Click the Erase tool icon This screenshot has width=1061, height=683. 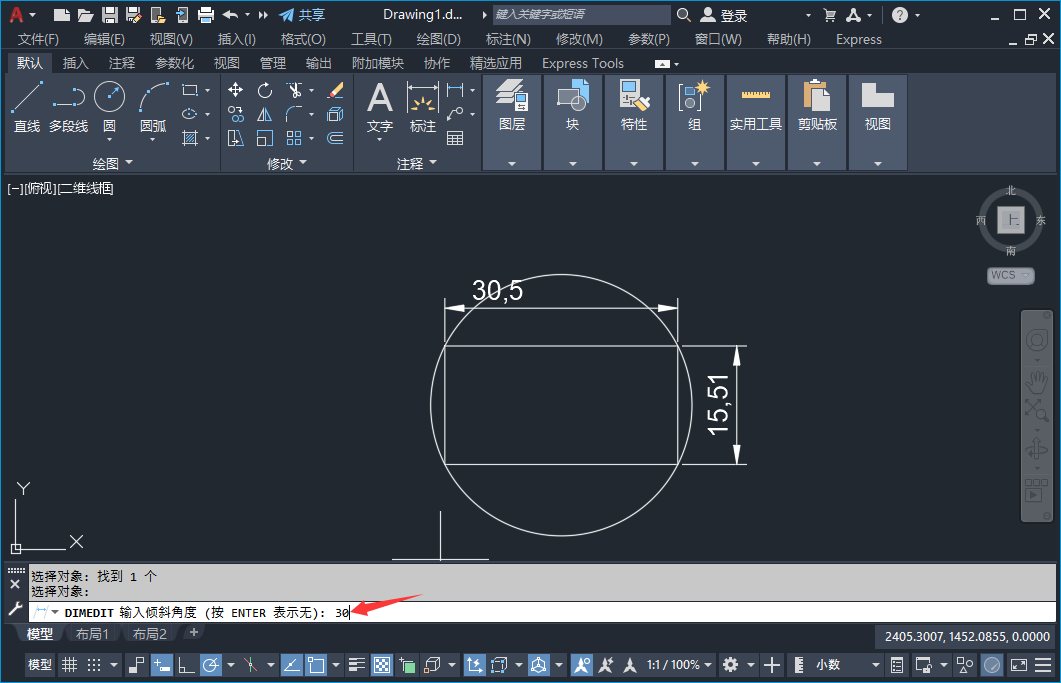pos(335,90)
